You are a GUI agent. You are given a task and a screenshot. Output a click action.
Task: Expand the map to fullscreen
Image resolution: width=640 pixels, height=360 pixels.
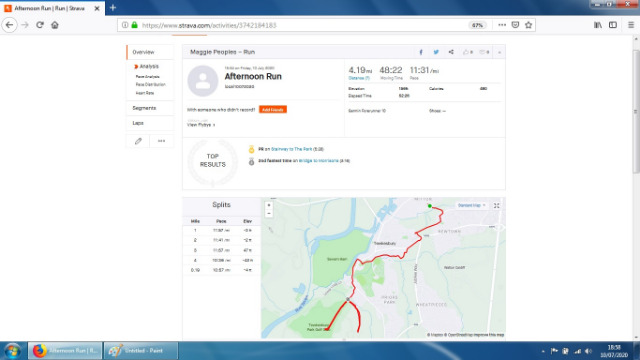point(497,206)
